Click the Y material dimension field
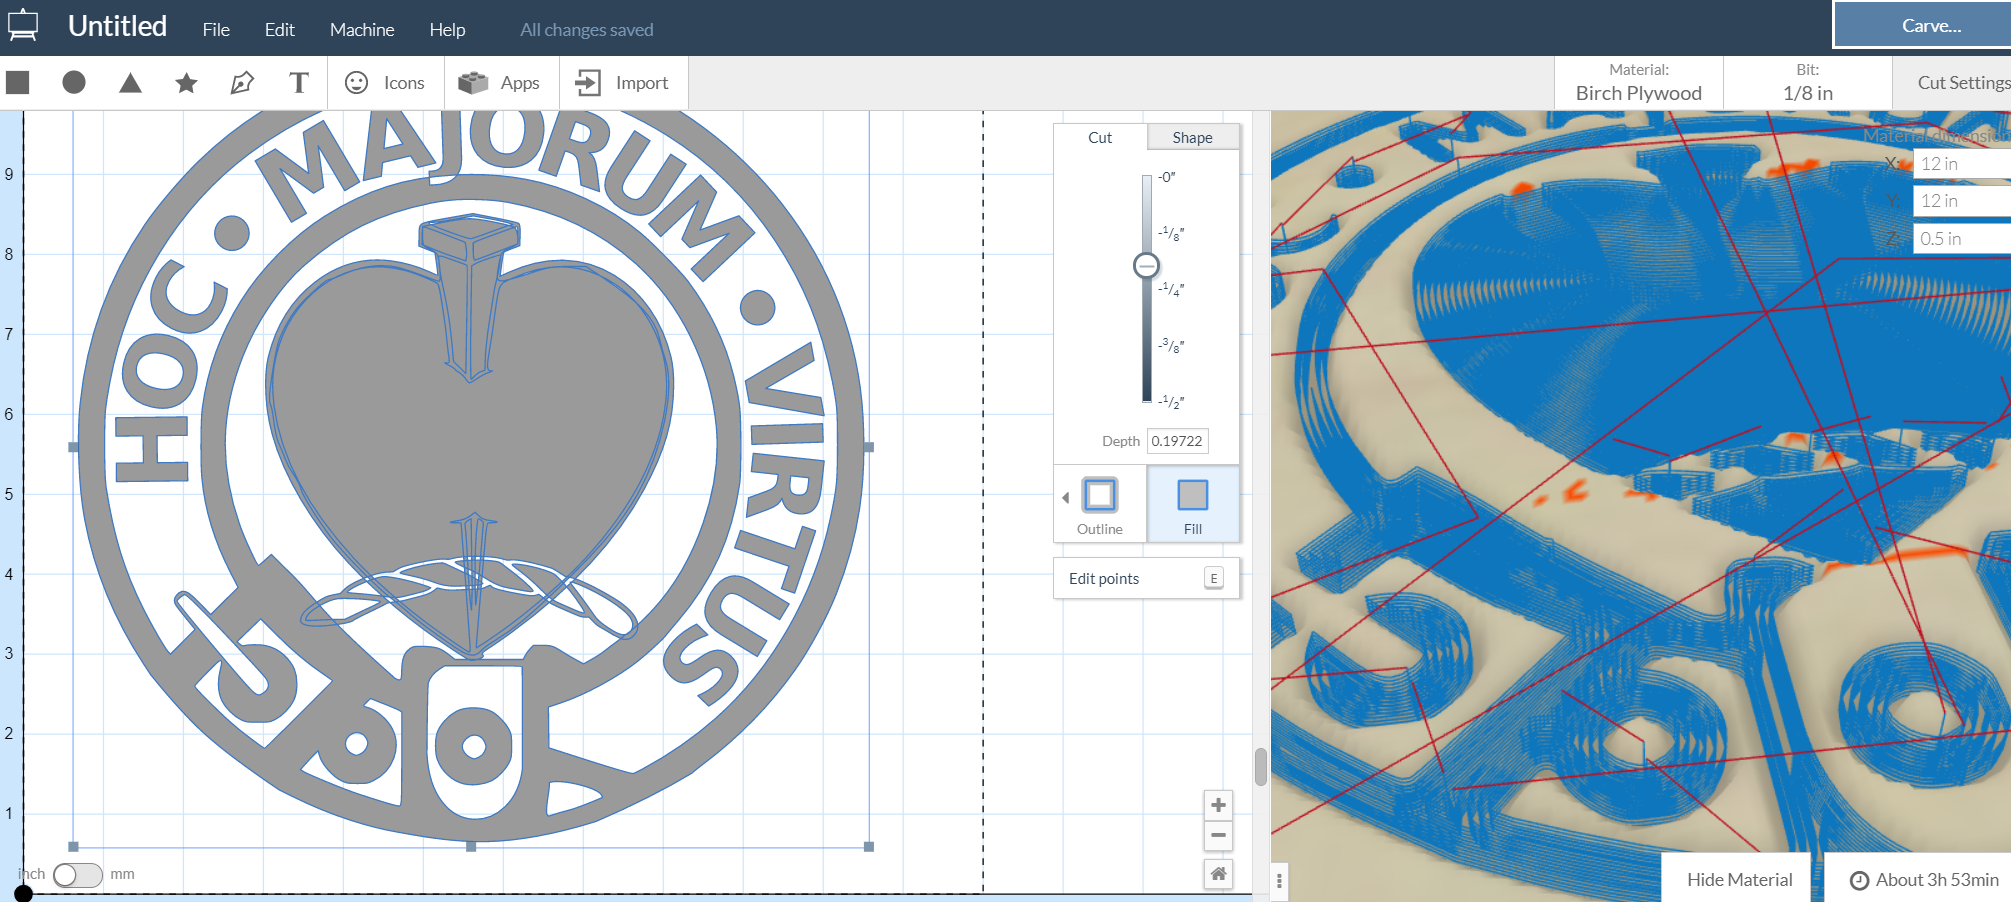Screen dimensions: 2011x902 coord(1962,201)
